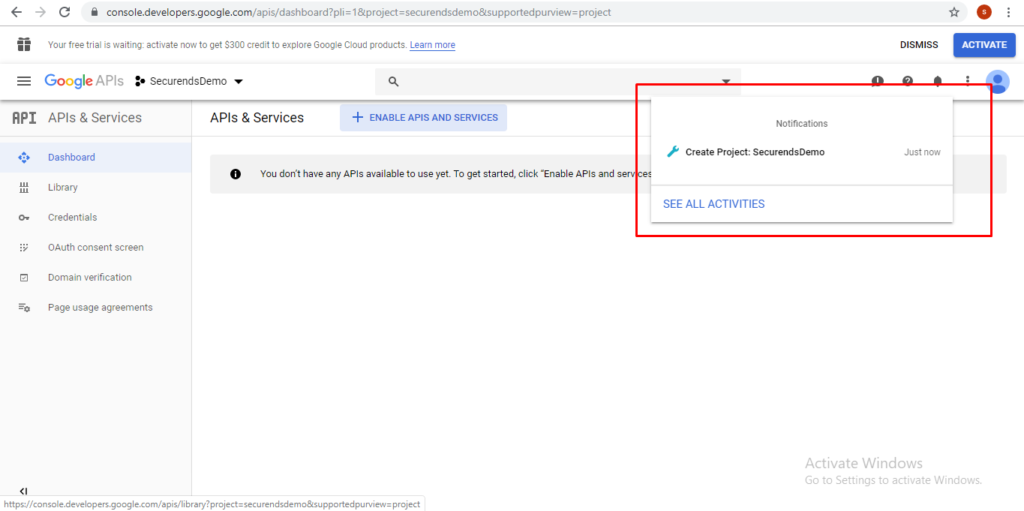Open the hamburger navigation menu
The width and height of the screenshot is (1024, 511).
24,81
